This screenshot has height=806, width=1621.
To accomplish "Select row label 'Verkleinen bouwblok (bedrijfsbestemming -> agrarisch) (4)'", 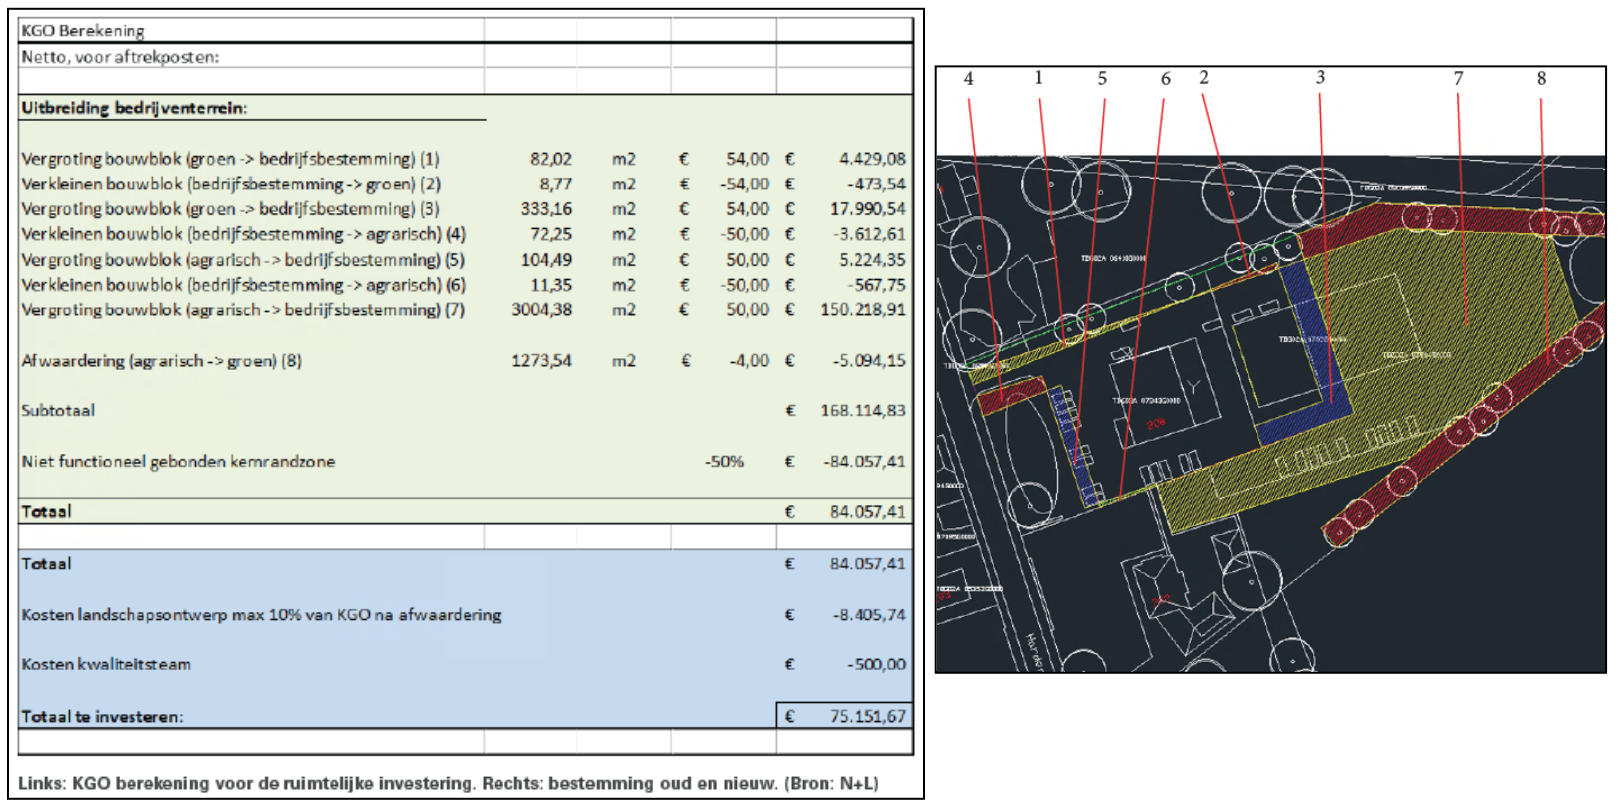I will [243, 234].
